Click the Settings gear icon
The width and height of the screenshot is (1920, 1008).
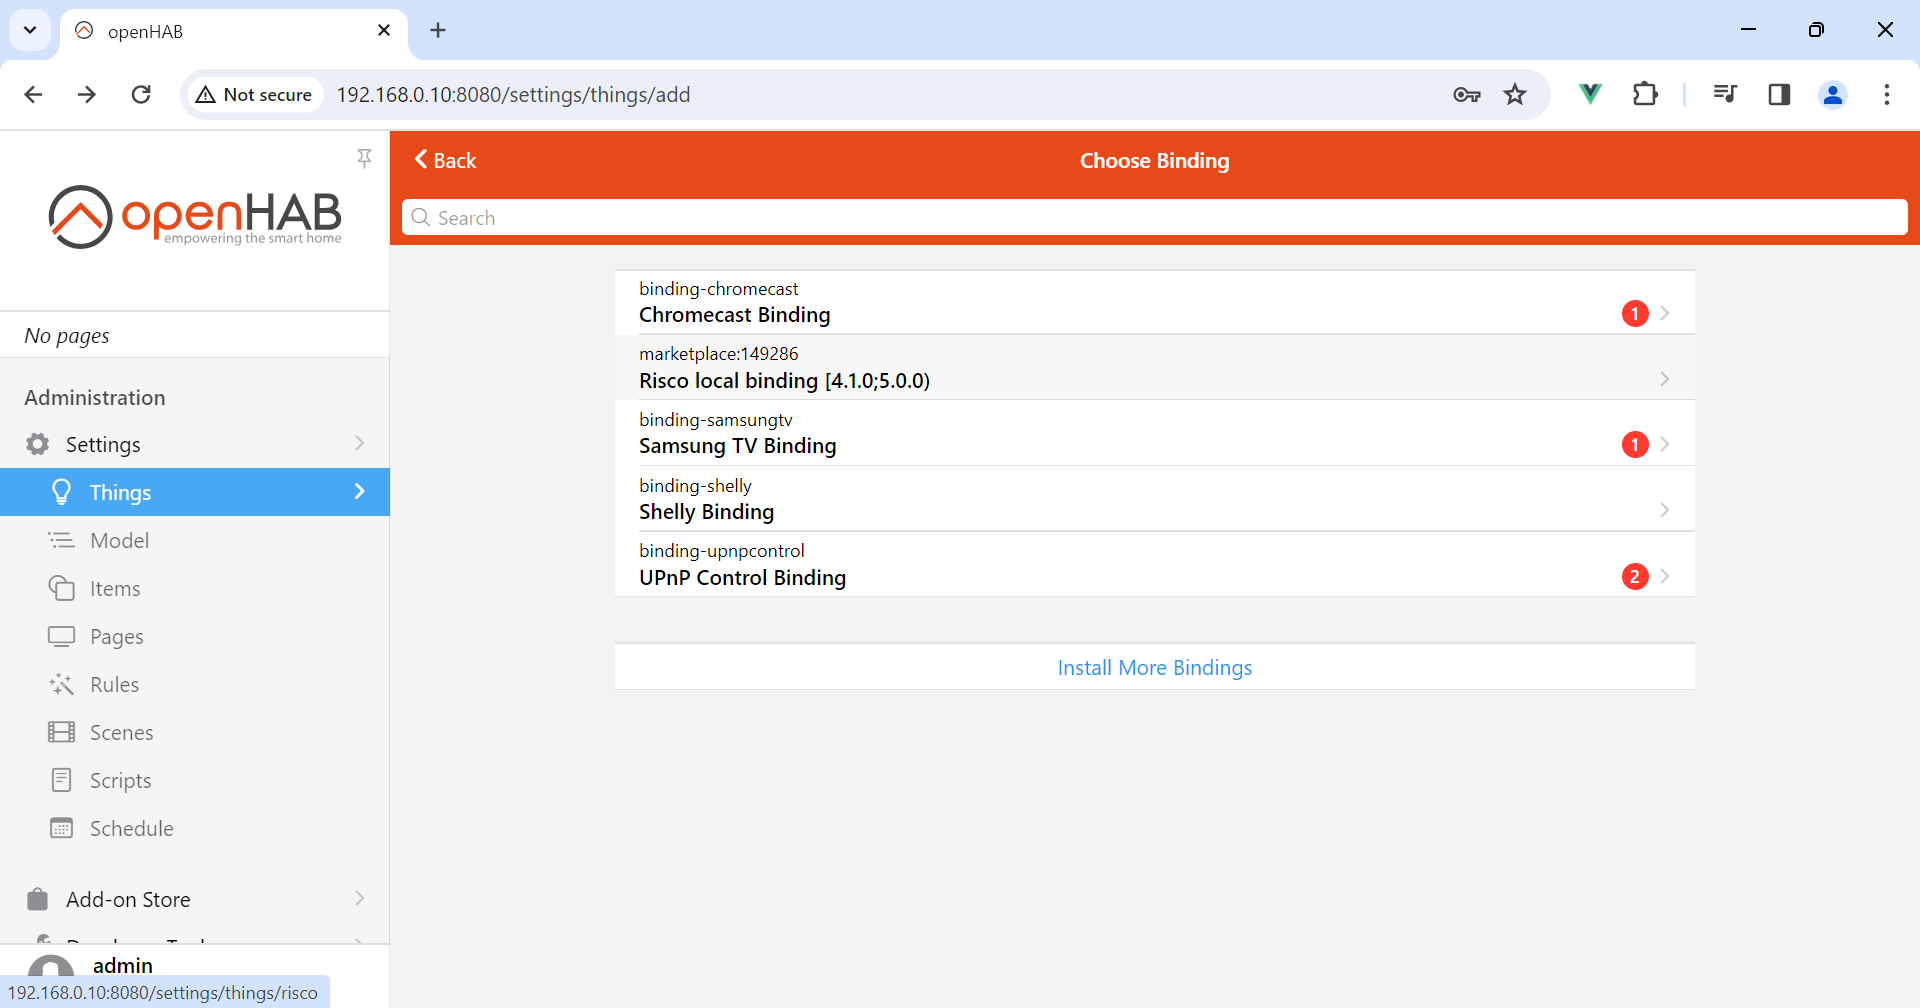[x=38, y=444]
